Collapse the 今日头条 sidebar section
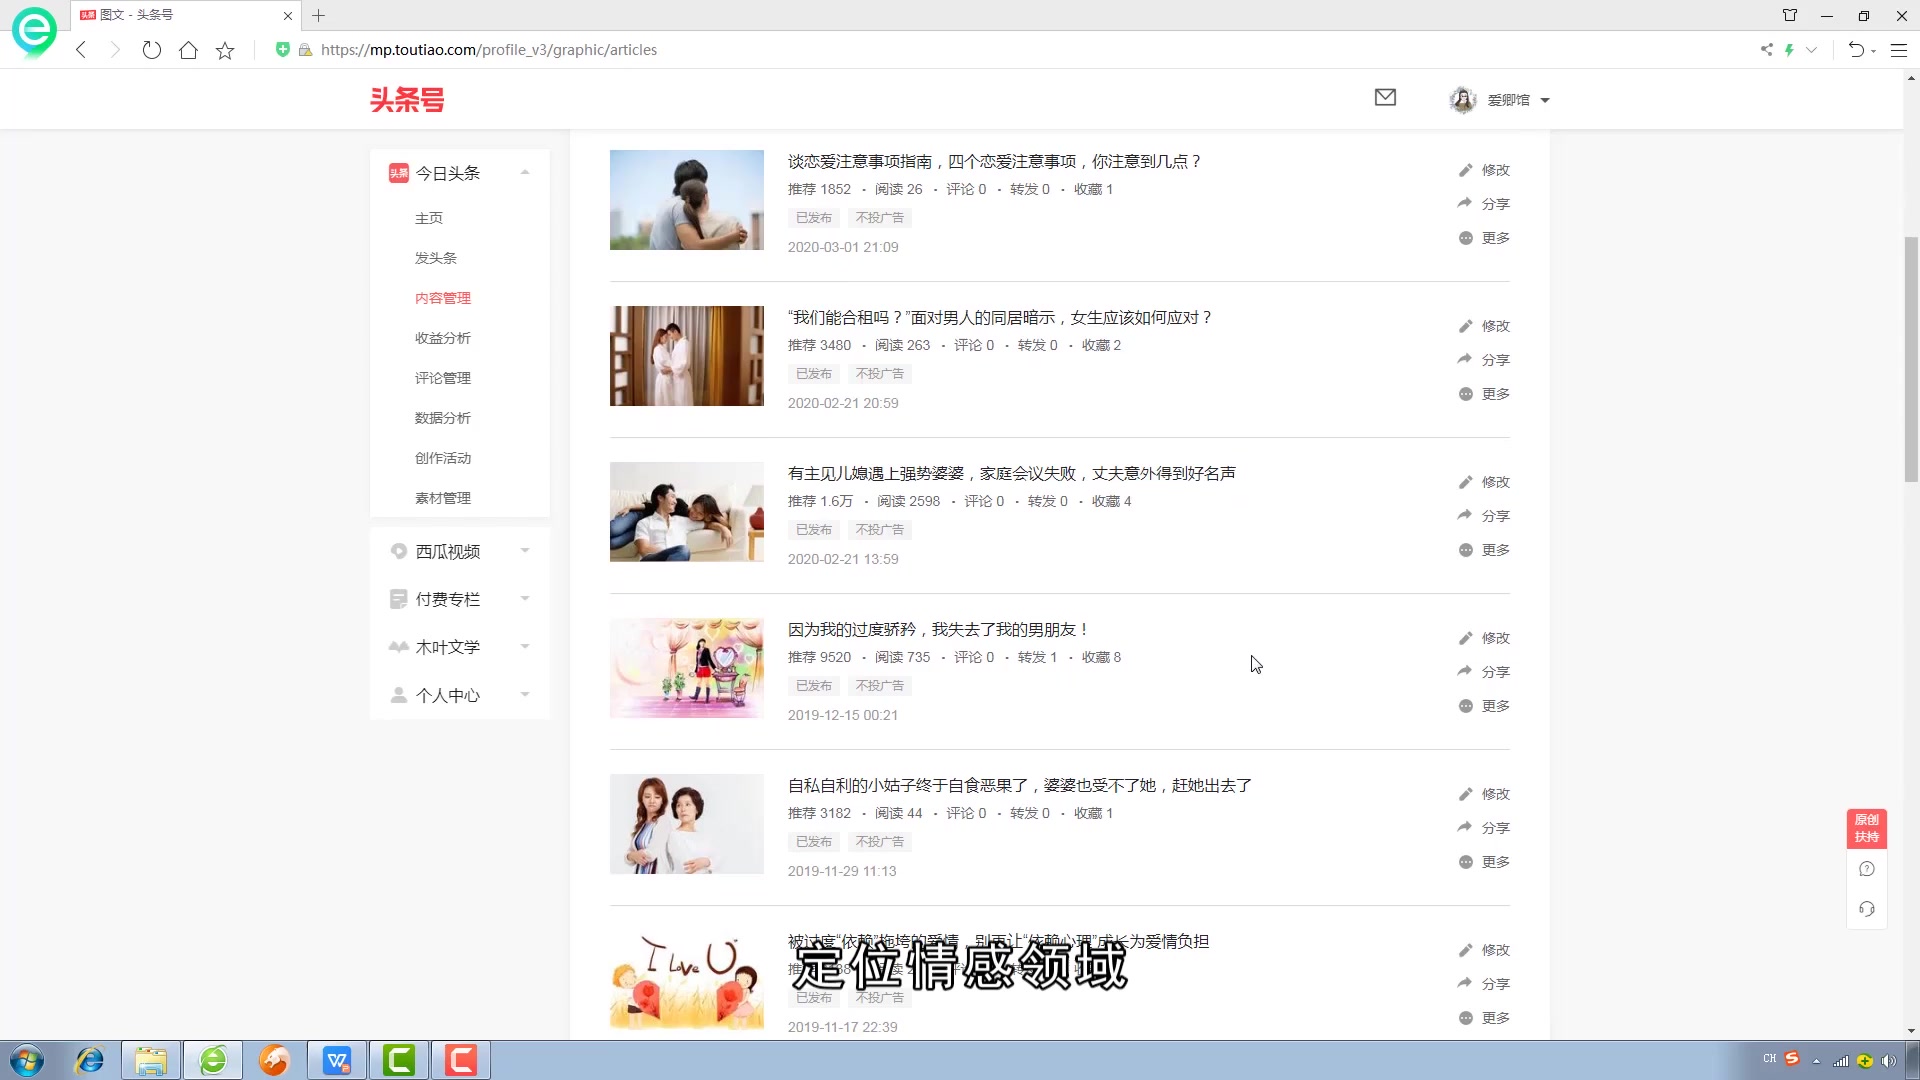The height and width of the screenshot is (1080, 1920). point(525,172)
